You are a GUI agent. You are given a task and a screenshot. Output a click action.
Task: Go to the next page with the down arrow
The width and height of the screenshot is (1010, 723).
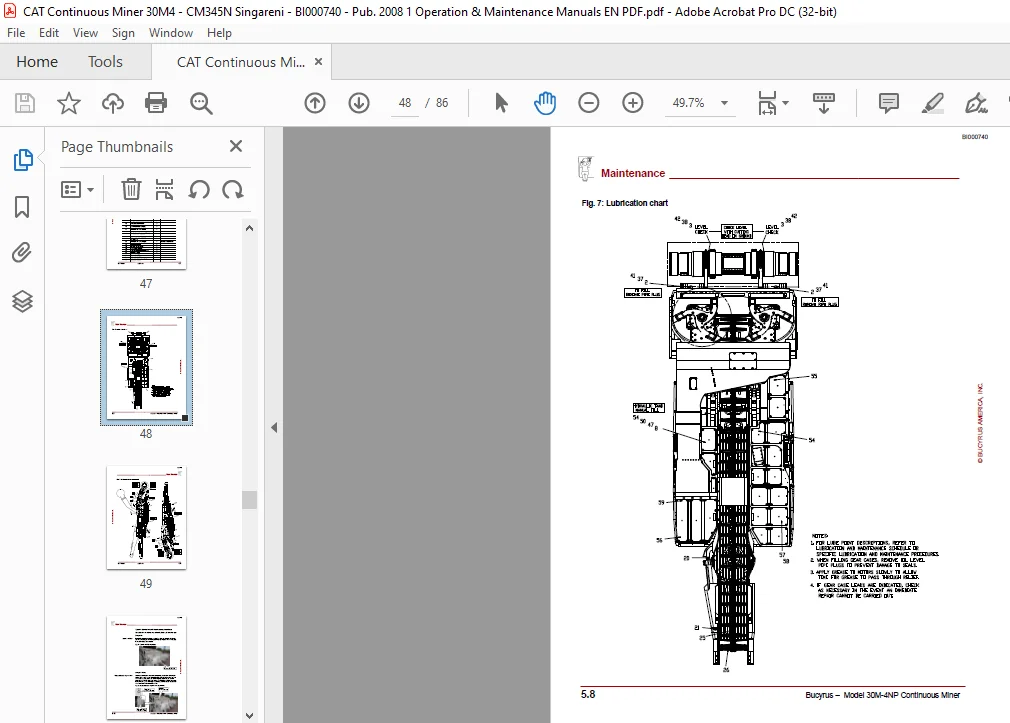point(359,103)
